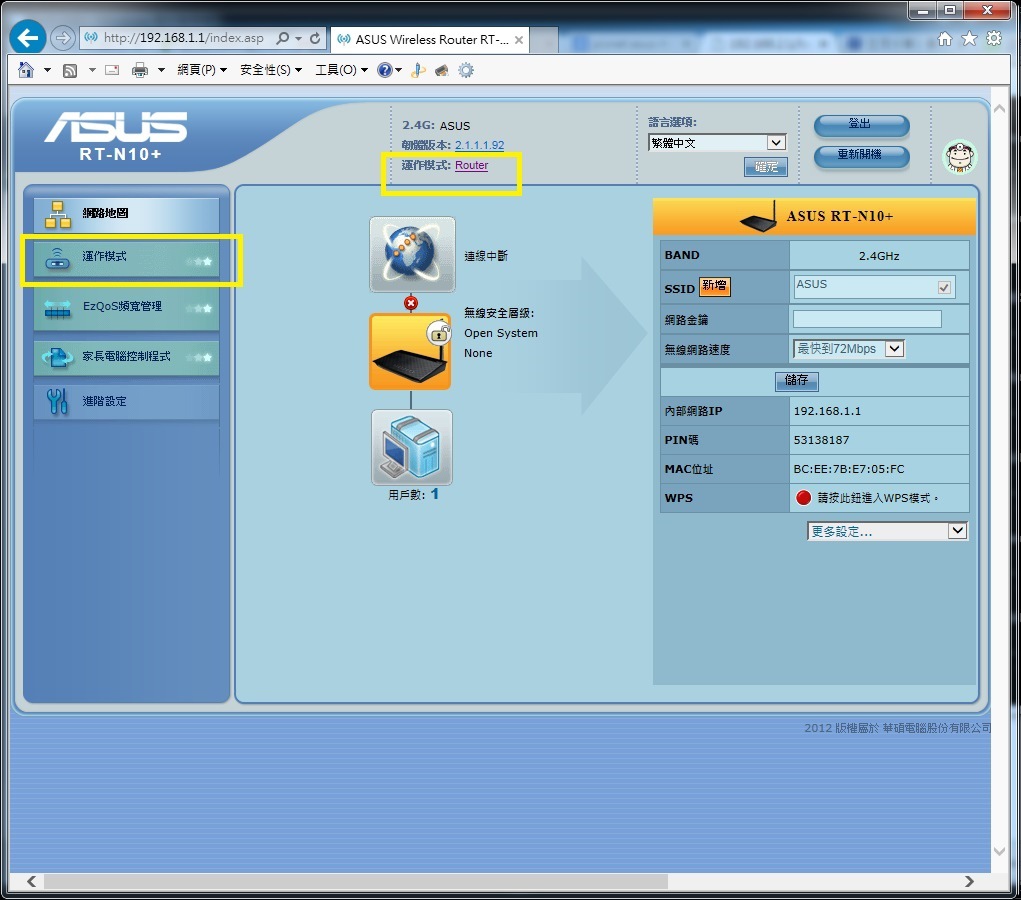Open the 網頁(P) menu
The height and width of the screenshot is (900, 1021).
tap(202, 70)
